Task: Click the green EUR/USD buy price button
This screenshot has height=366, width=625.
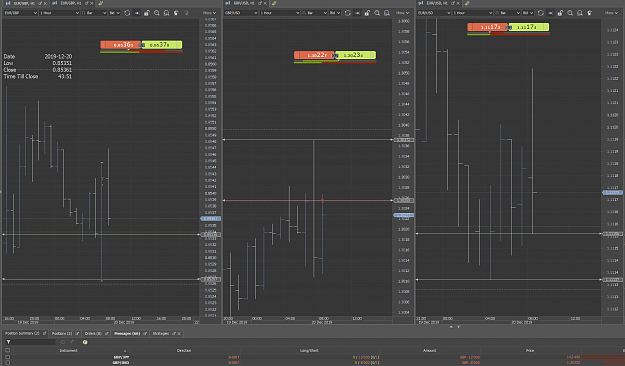Action: pyautogui.click(x=529, y=27)
